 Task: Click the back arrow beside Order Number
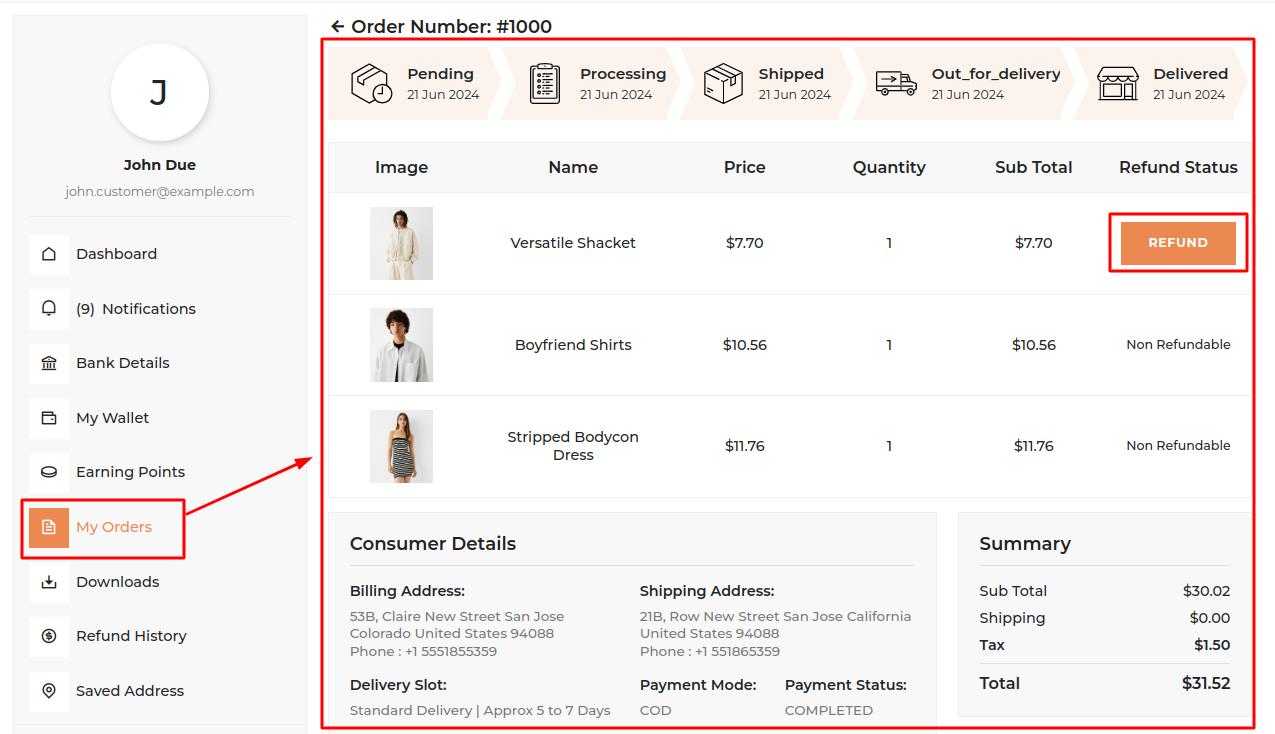coord(338,27)
